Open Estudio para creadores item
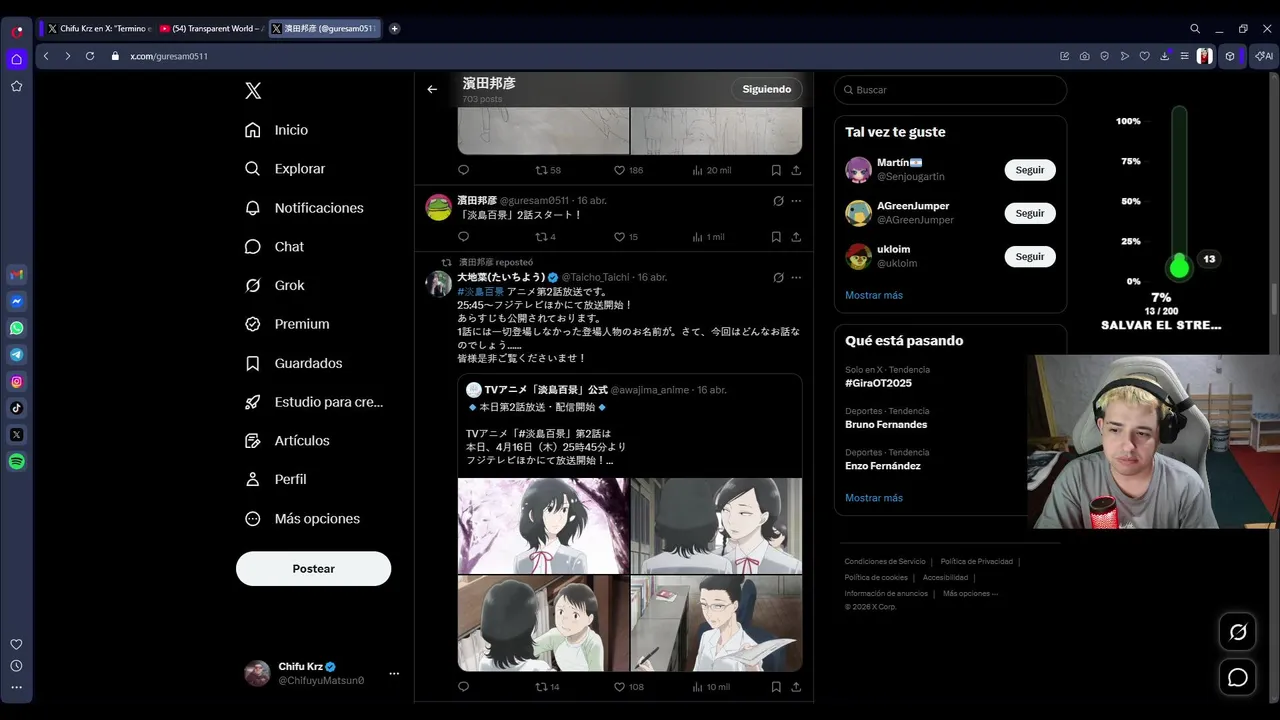The width and height of the screenshot is (1280, 720). click(315, 402)
